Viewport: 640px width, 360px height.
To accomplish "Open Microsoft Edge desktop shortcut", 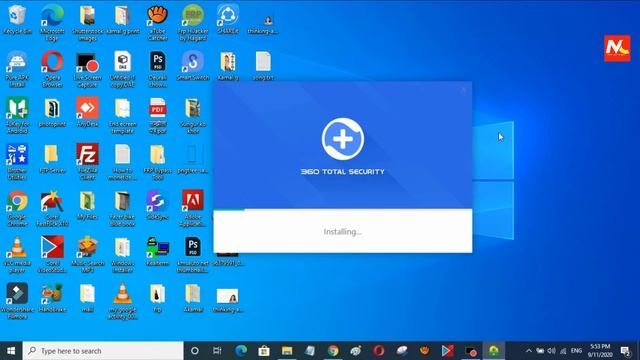I will coord(52,22).
